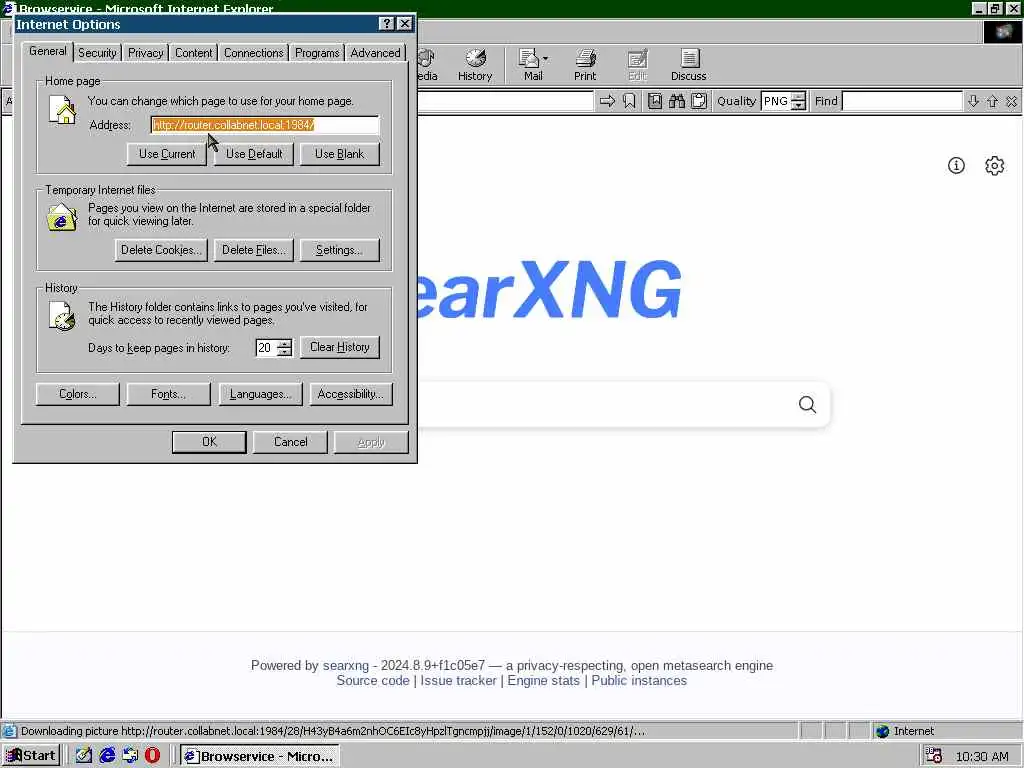Click the find next down arrow
The image size is (1024, 768).
973,101
